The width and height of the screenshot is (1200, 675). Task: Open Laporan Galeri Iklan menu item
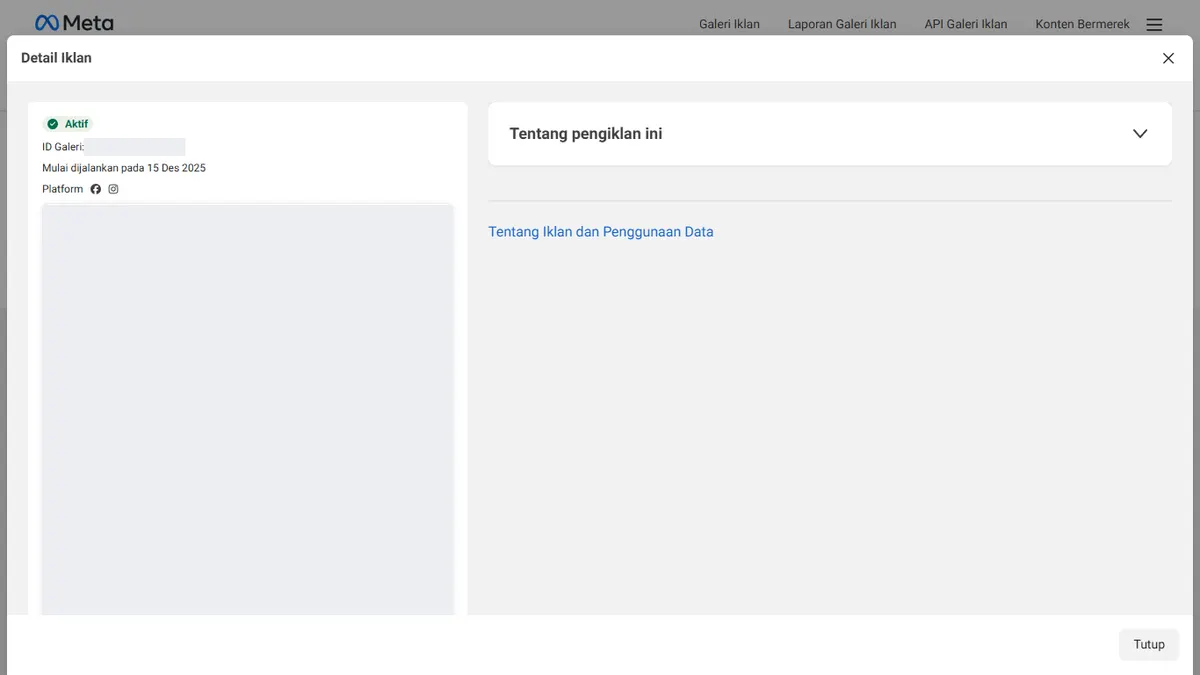pos(842,24)
